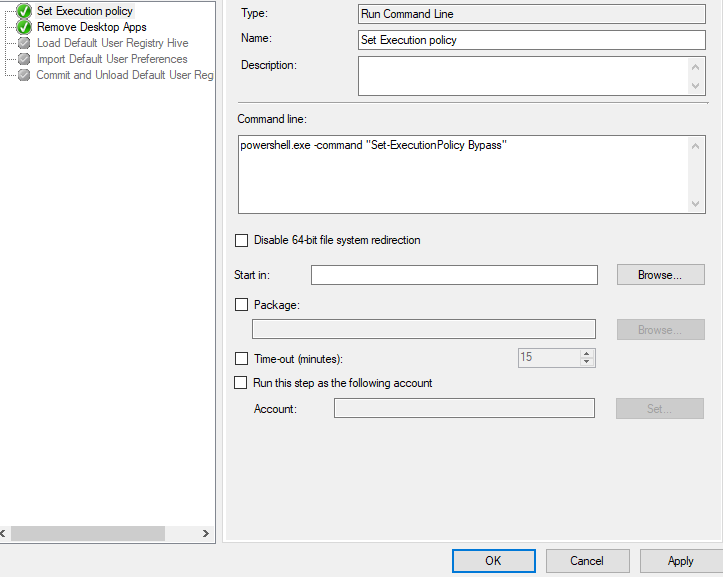Click Command line scroll down arrow
This screenshot has height=577, width=723.
(x=696, y=204)
